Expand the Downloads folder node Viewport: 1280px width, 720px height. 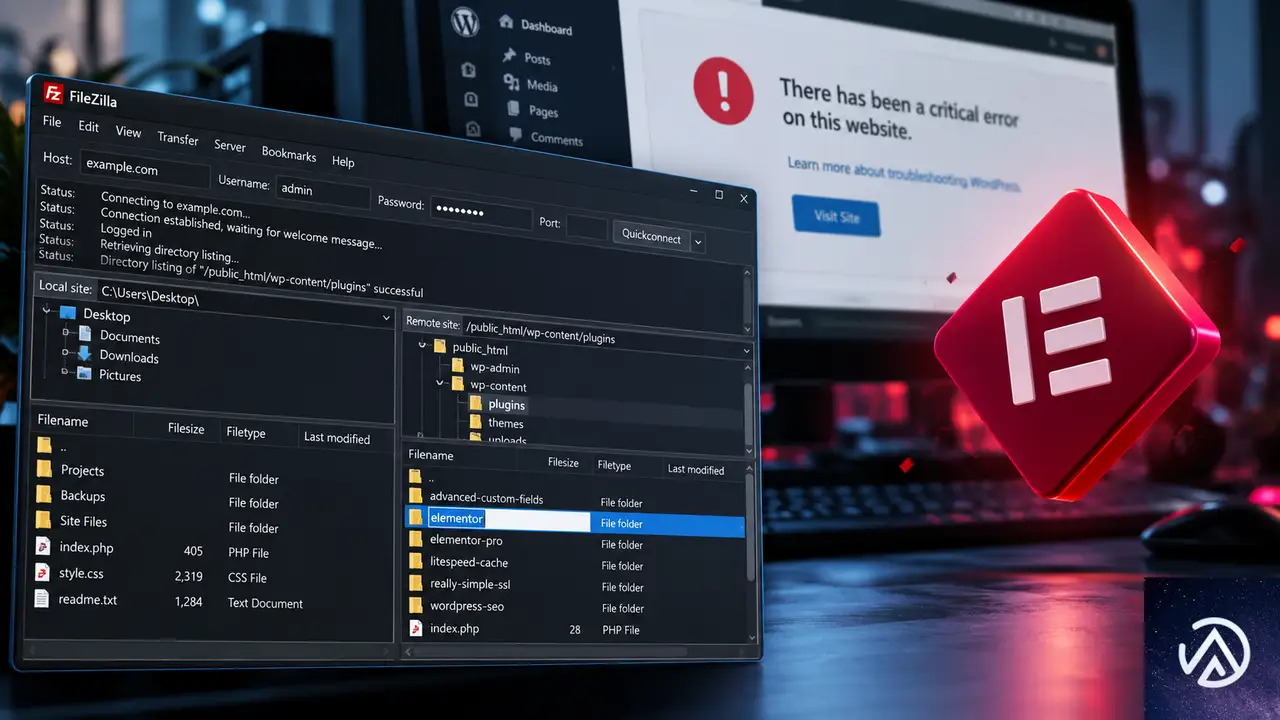[65, 354]
